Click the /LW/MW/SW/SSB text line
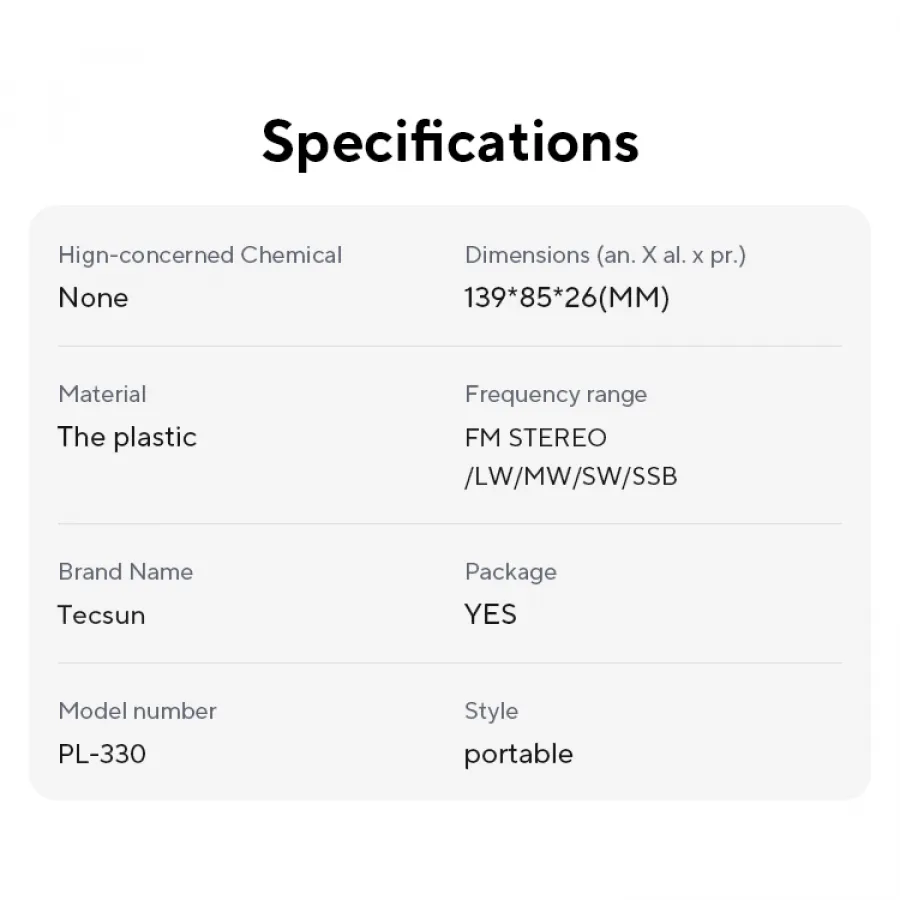Screen dimensions: 900x900 (x=571, y=476)
